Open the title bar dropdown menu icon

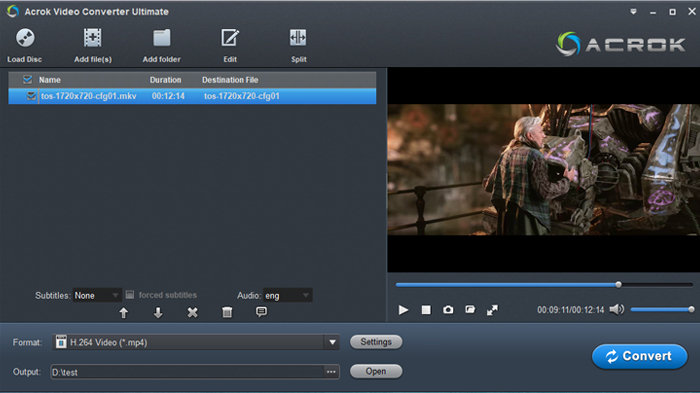(633, 12)
